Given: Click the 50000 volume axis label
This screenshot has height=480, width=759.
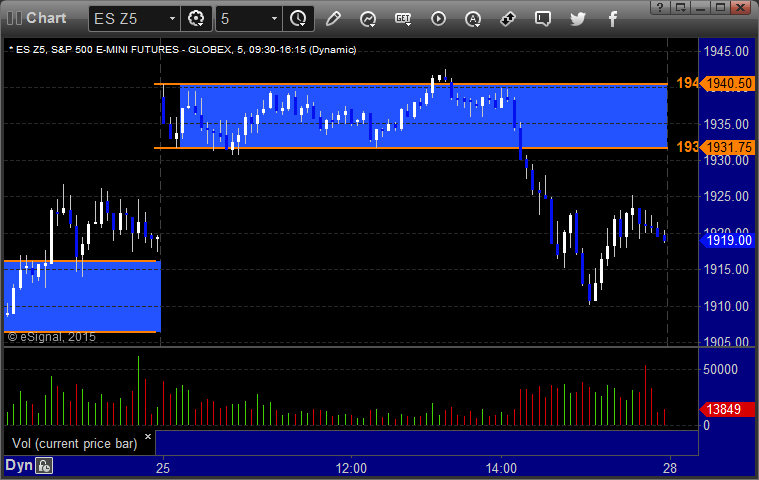Looking at the screenshot, I should 720,369.
